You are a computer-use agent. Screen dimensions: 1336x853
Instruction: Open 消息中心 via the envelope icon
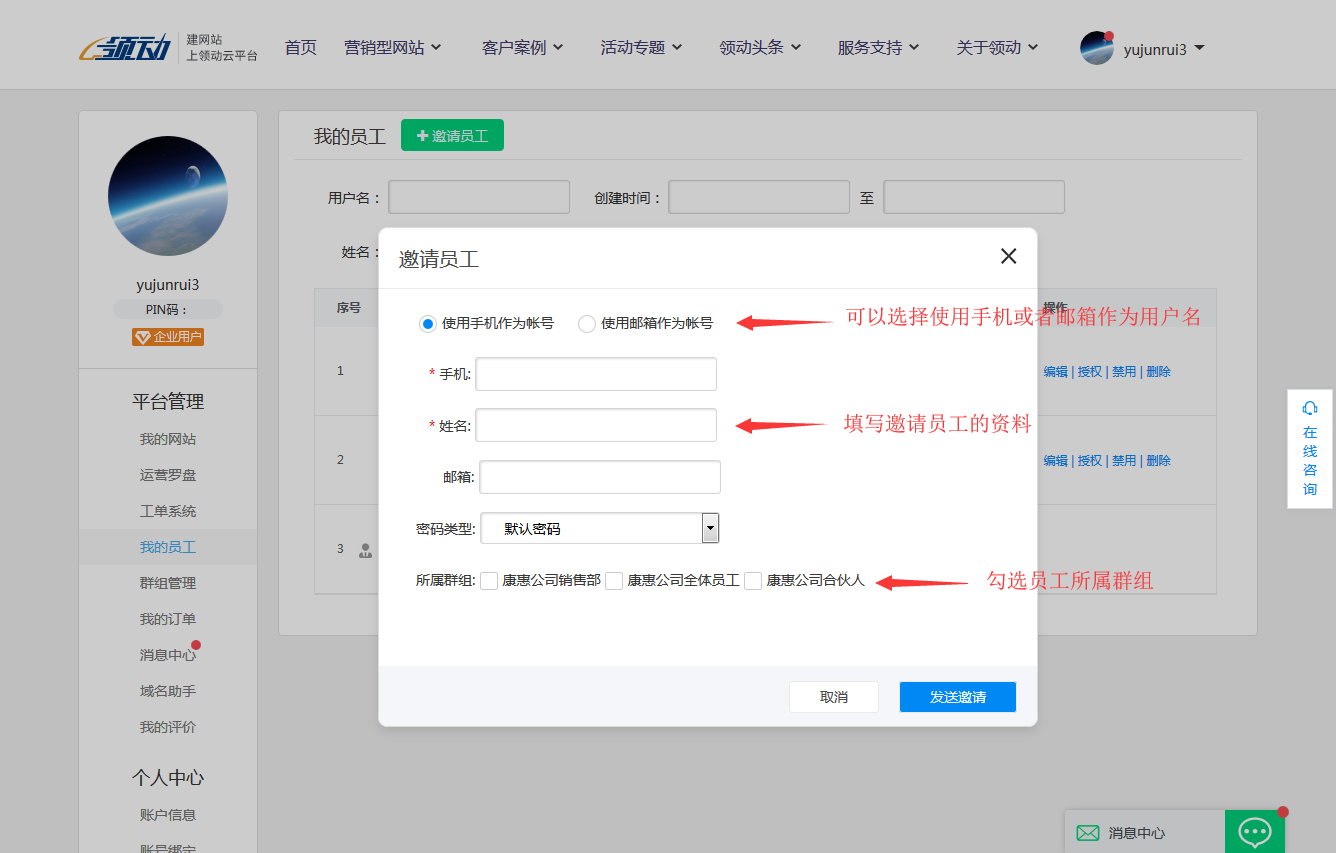1087,832
